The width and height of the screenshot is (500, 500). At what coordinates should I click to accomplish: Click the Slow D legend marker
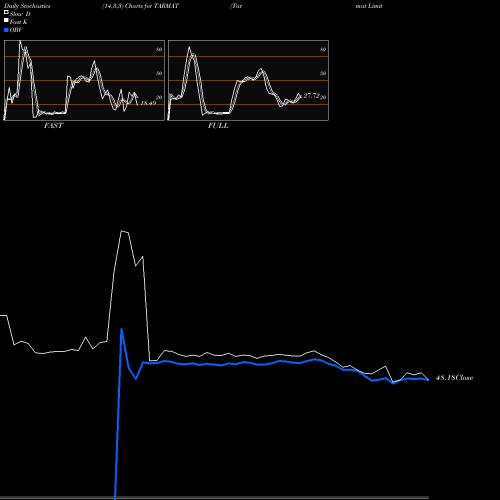pyautogui.click(x=6, y=13)
